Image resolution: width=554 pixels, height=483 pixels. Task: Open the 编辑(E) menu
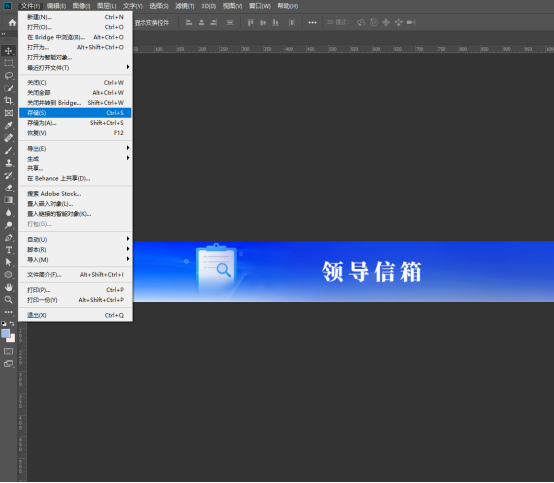(56, 6)
